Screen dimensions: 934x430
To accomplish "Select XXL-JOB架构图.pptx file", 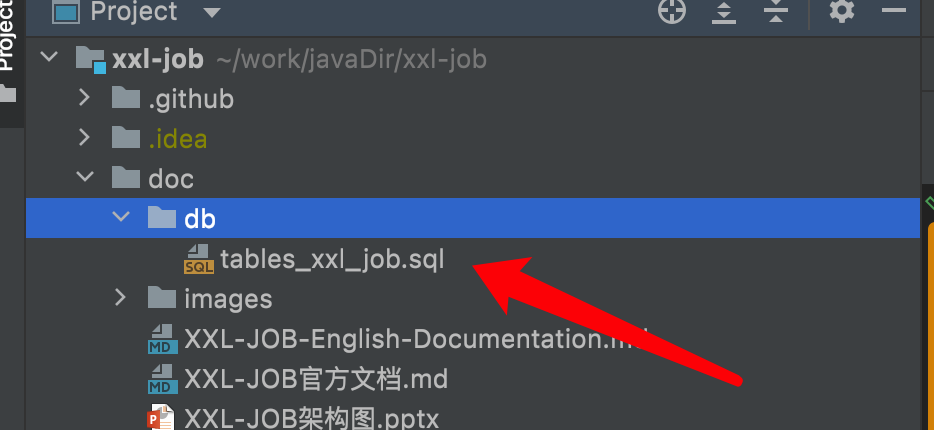I will tap(311, 418).
